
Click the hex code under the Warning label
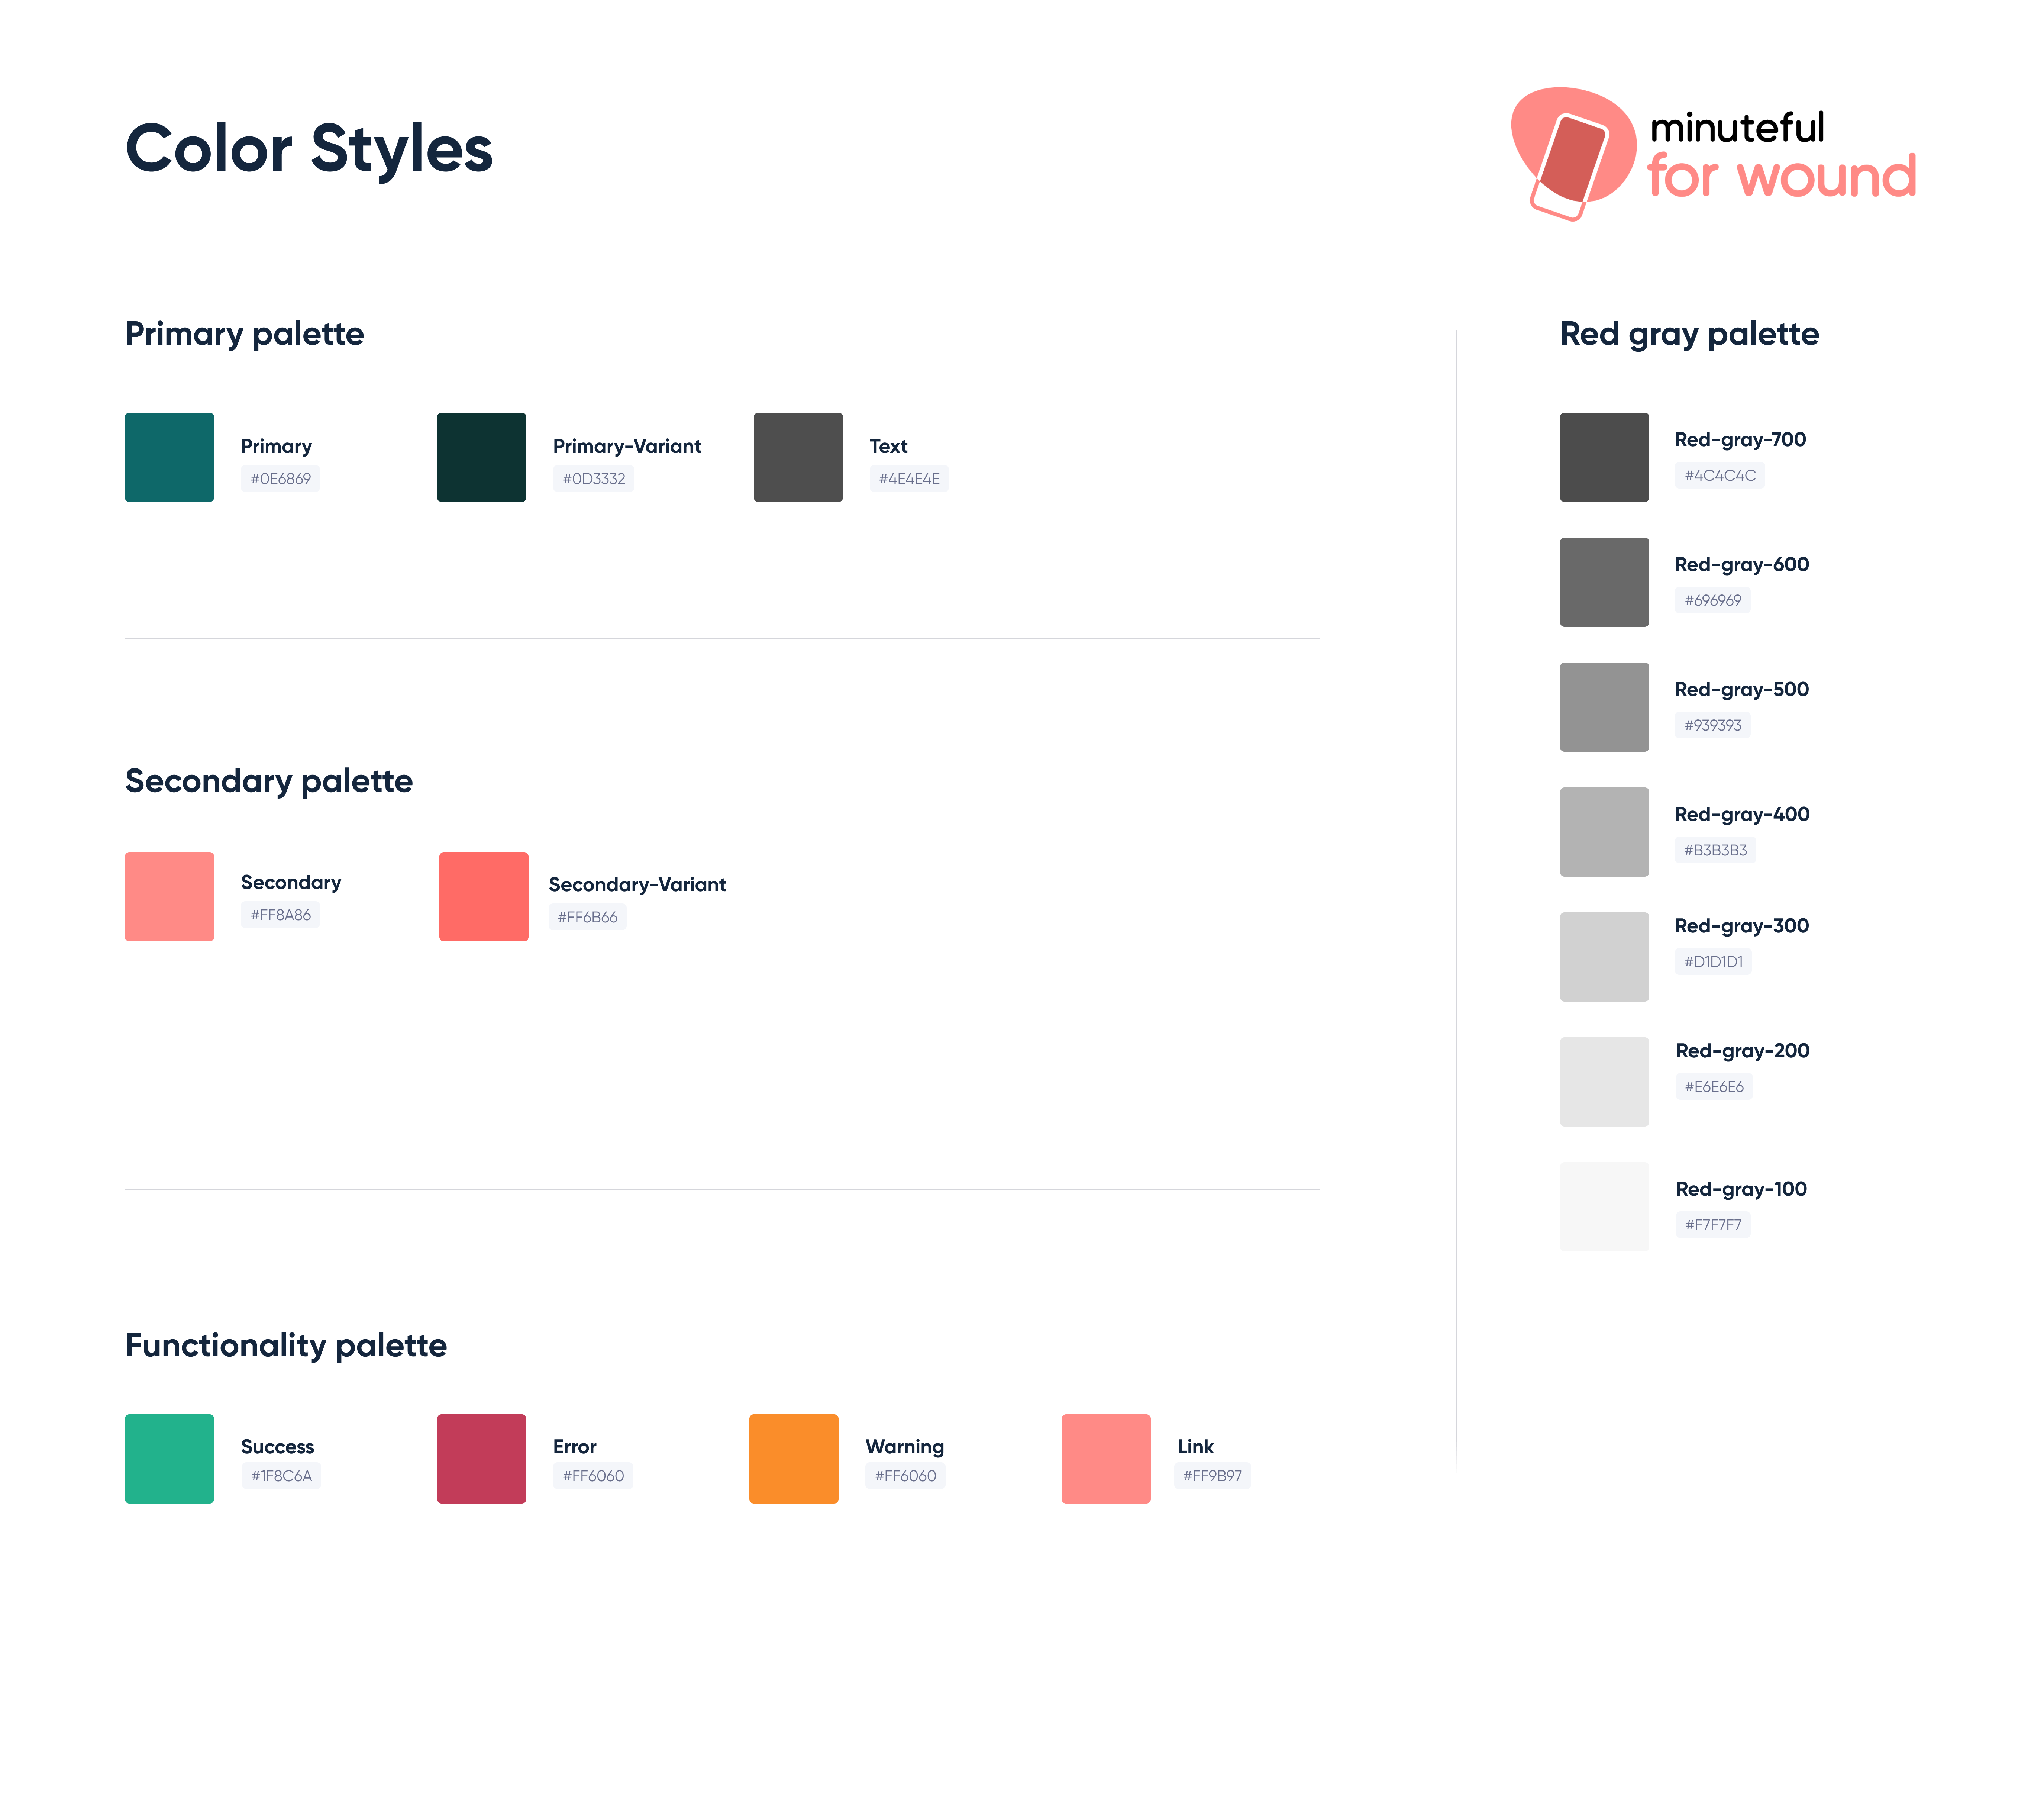(905, 1476)
